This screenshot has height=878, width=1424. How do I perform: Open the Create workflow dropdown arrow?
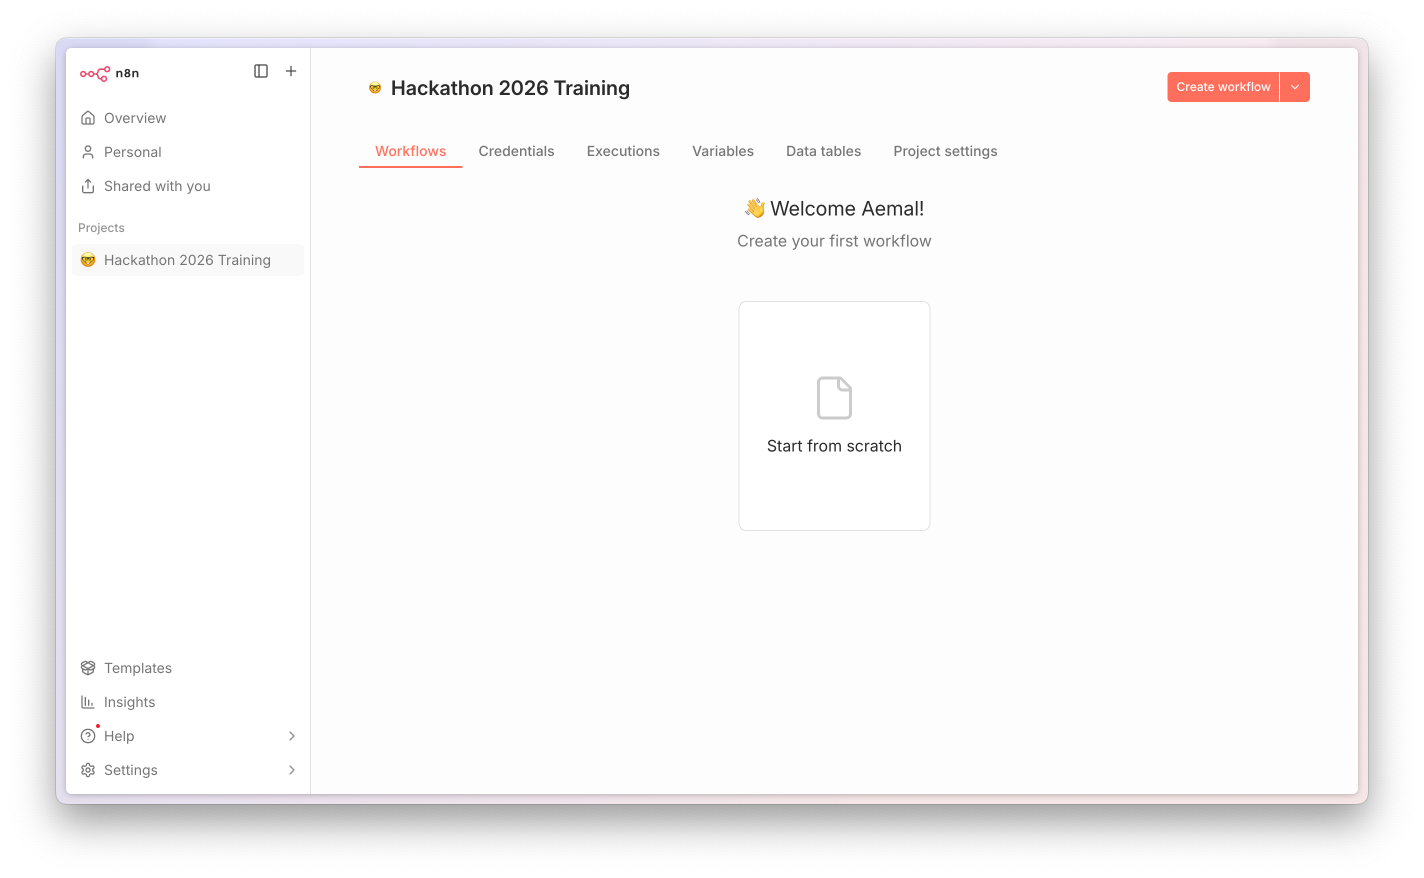pos(1295,87)
